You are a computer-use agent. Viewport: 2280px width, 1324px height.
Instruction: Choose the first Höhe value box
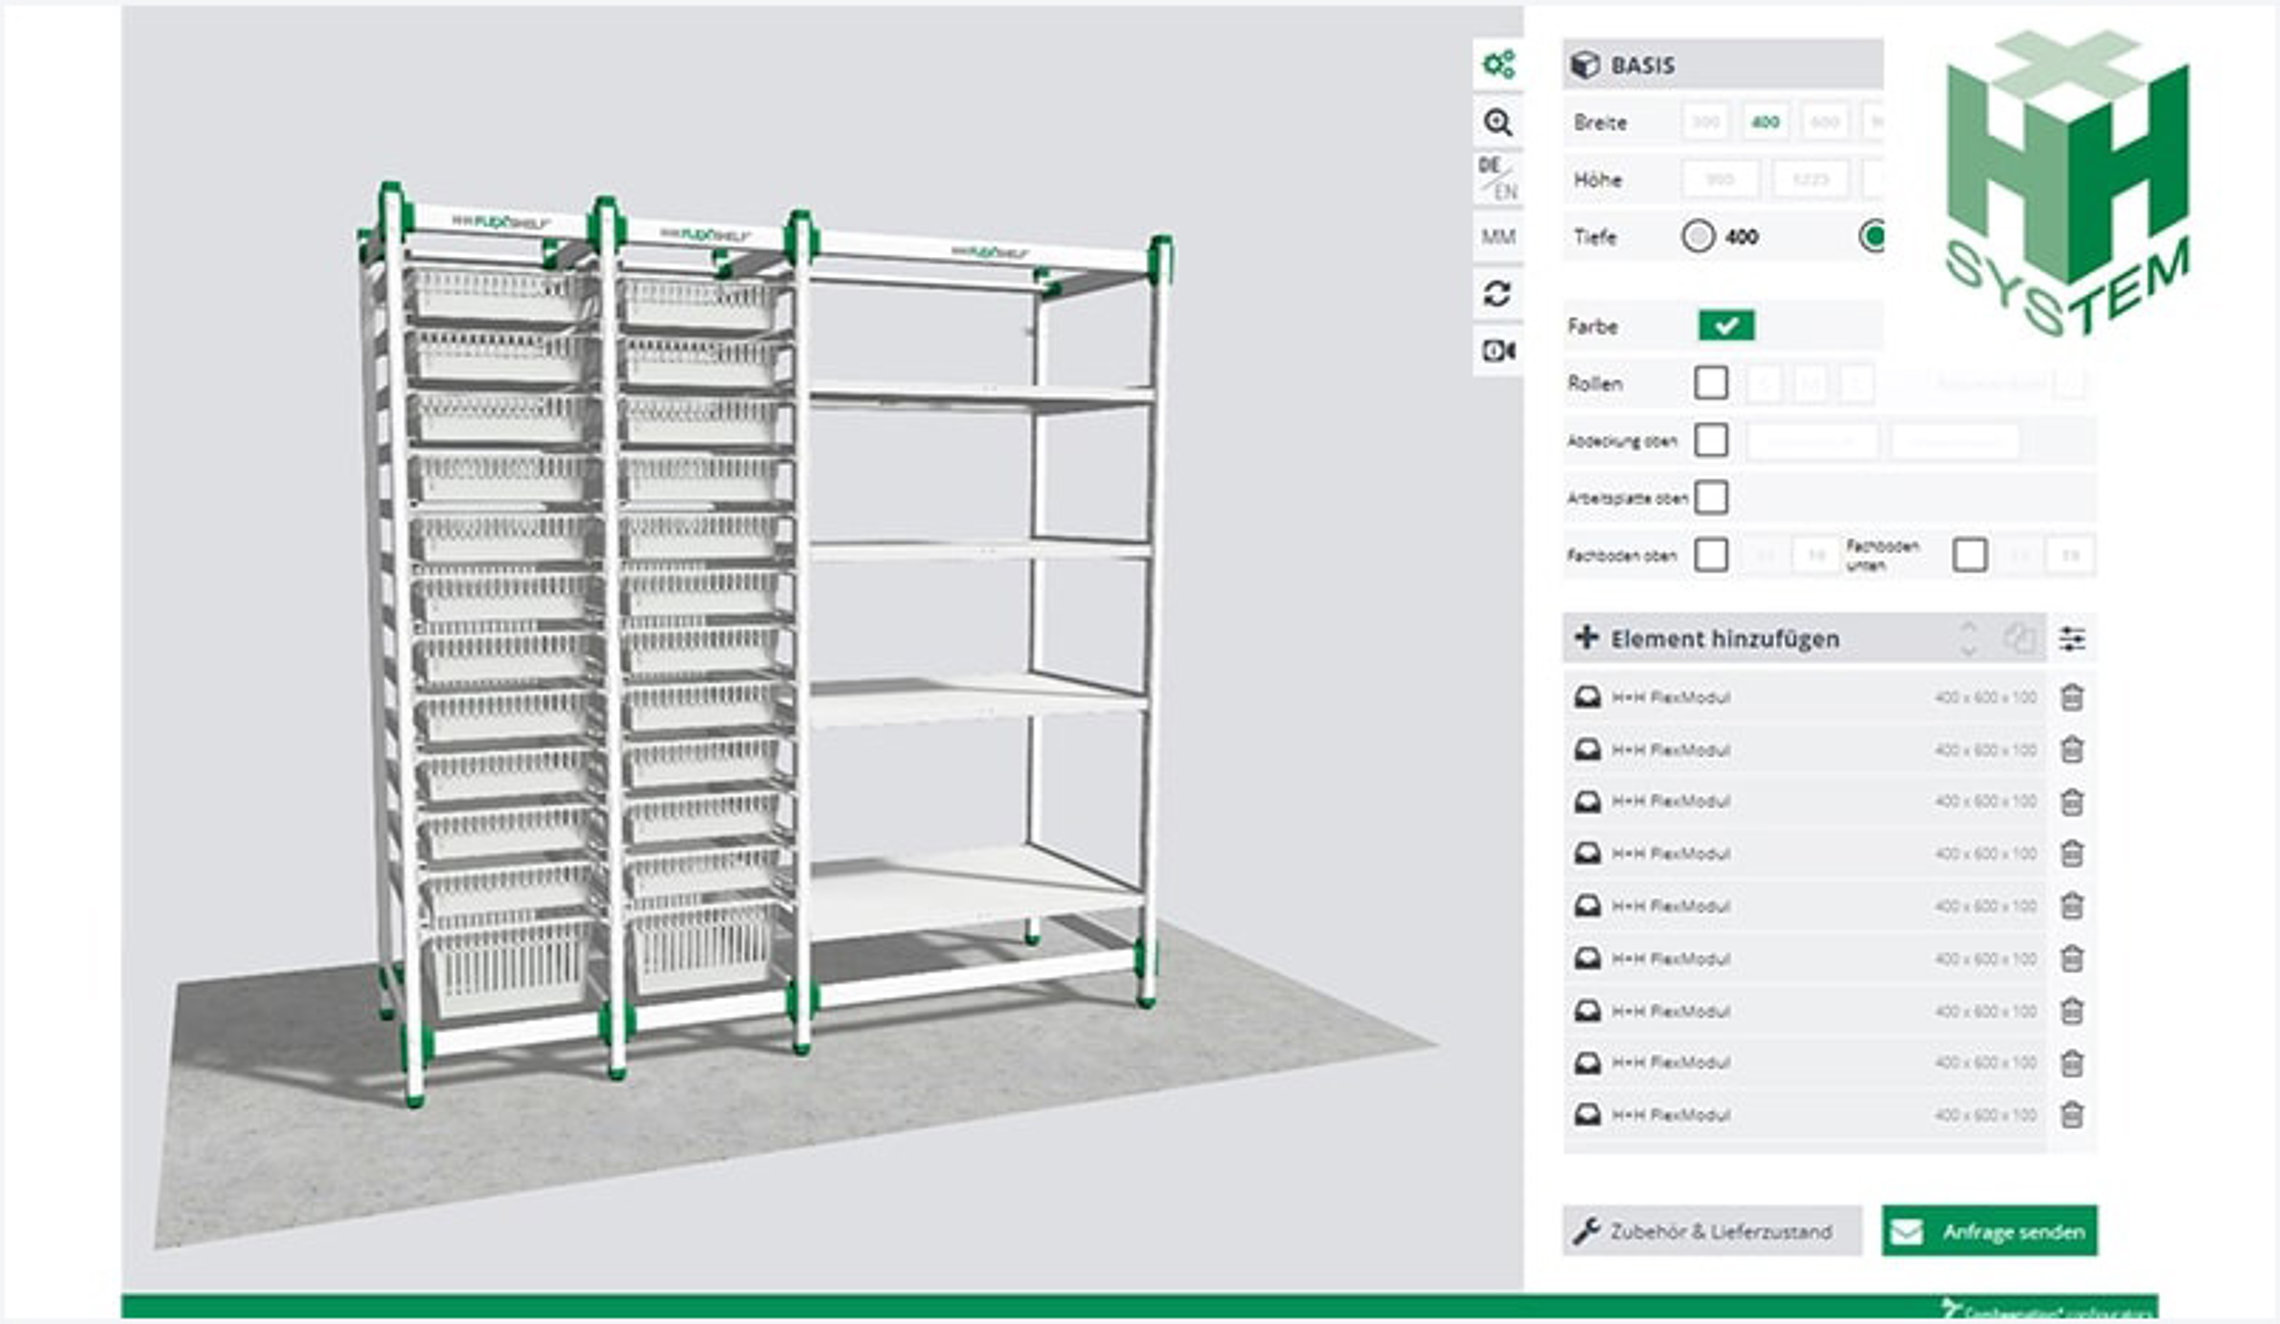1720,180
